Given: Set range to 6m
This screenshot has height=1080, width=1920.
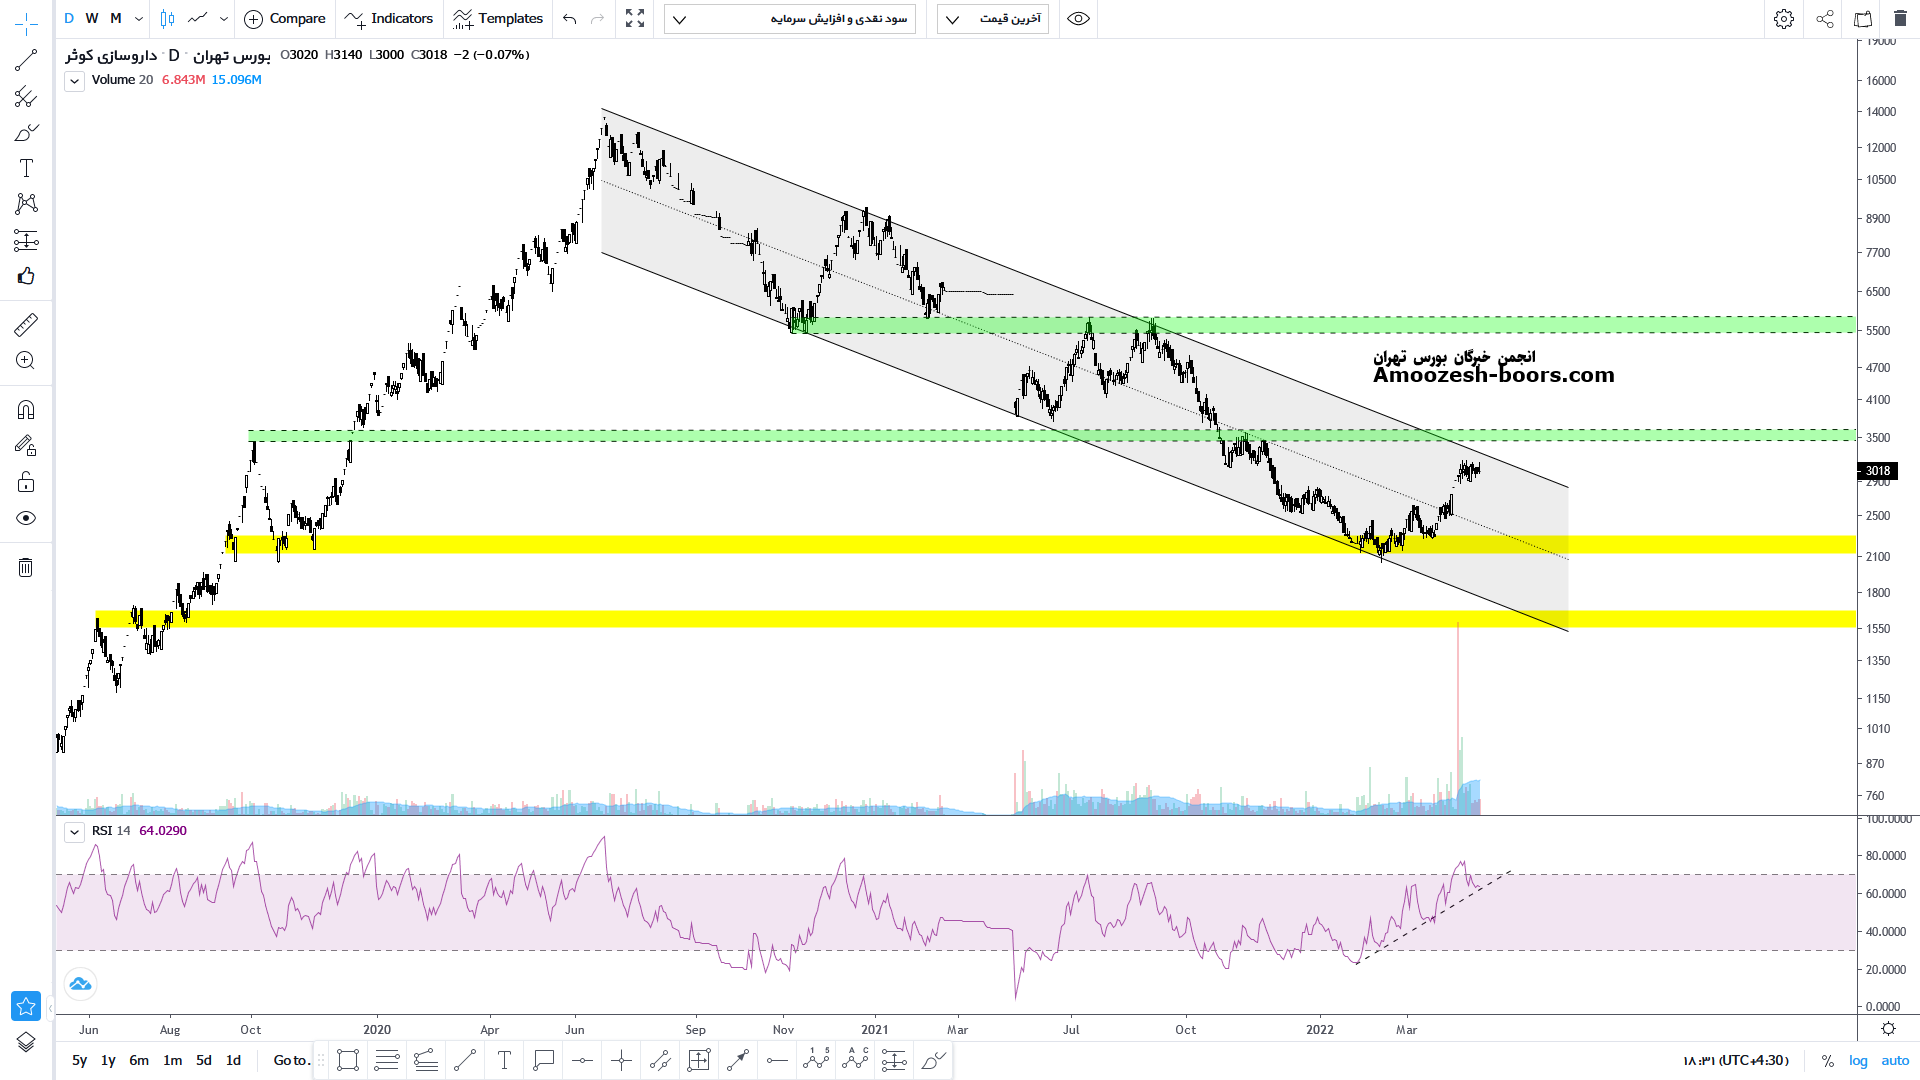Looking at the screenshot, I should [139, 1060].
